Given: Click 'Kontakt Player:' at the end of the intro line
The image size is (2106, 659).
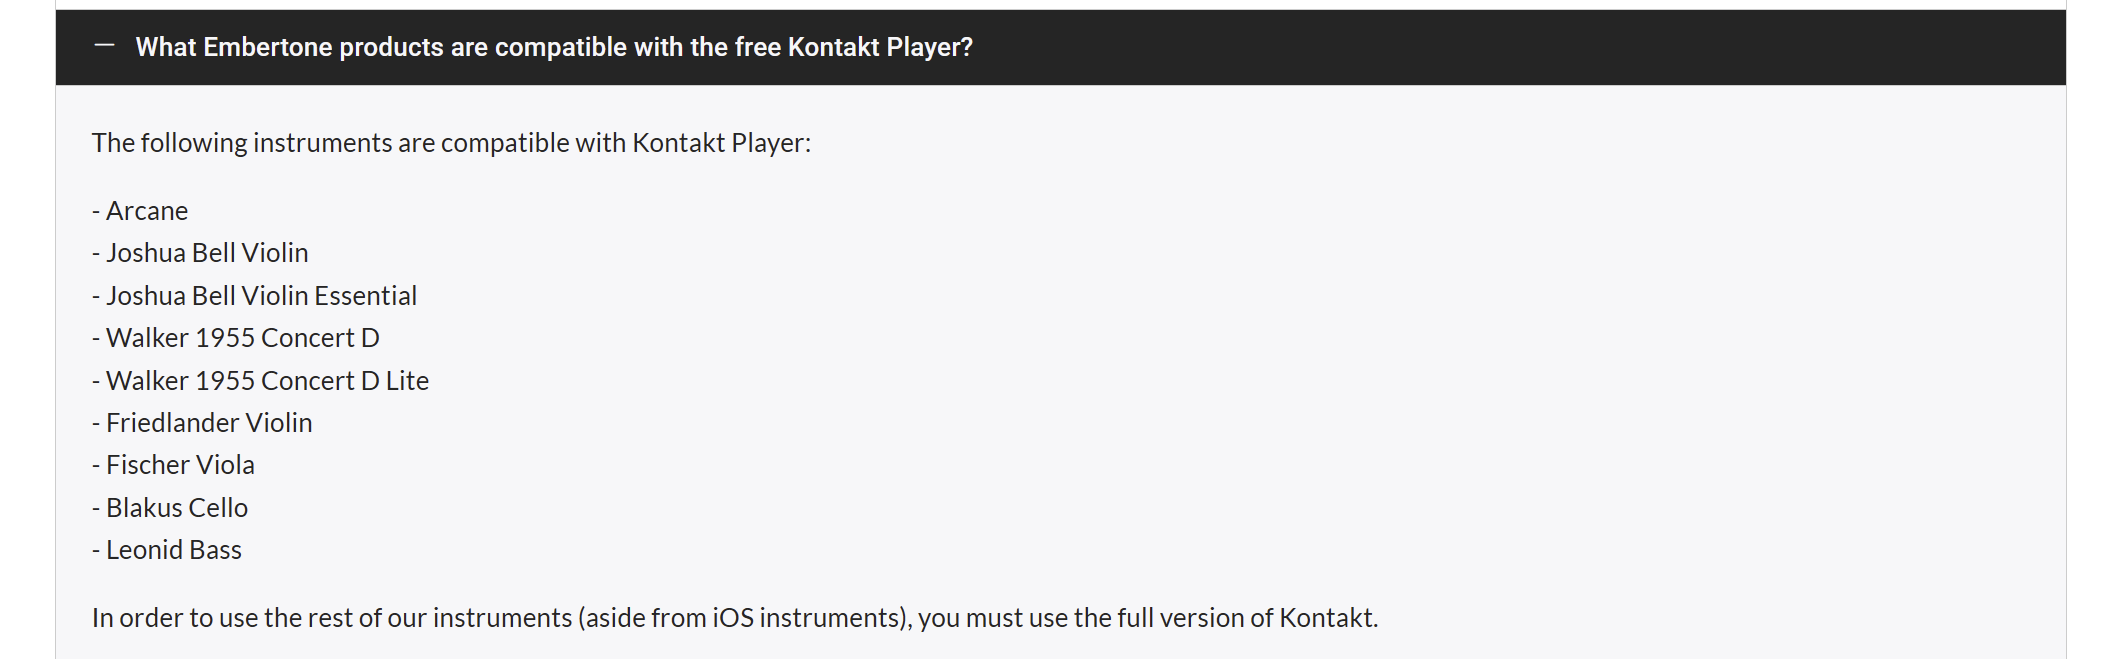Looking at the screenshot, I should tap(721, 143).
